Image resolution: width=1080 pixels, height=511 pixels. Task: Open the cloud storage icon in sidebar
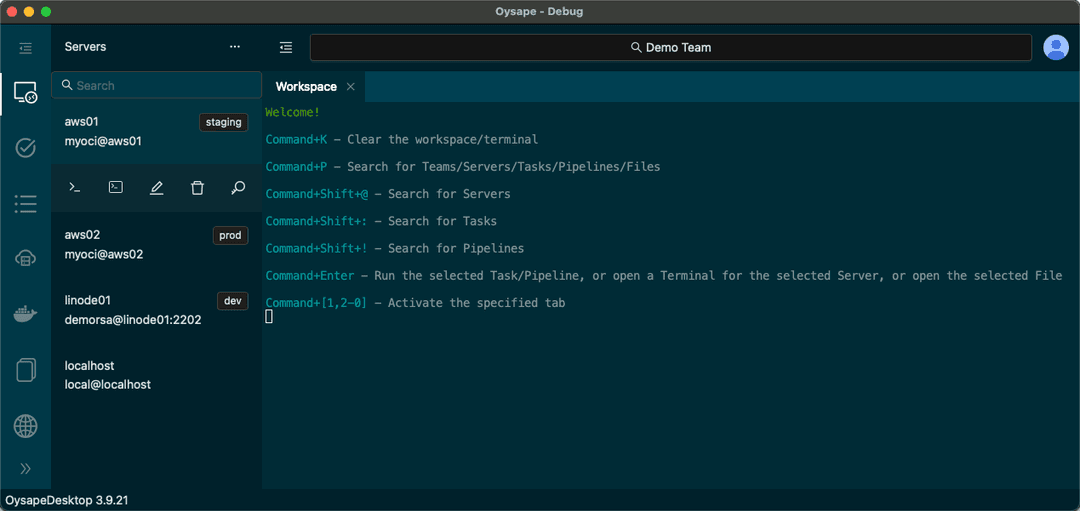(x=25, y=259)
